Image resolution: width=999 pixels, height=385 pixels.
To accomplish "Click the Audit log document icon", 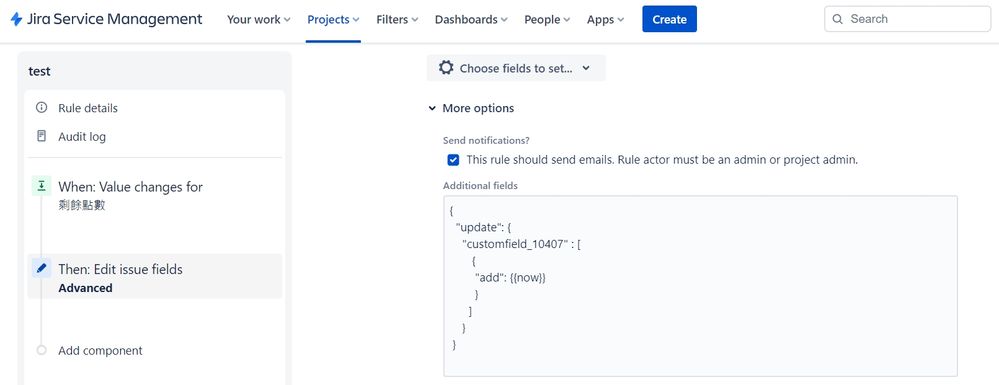I will 42,136.
